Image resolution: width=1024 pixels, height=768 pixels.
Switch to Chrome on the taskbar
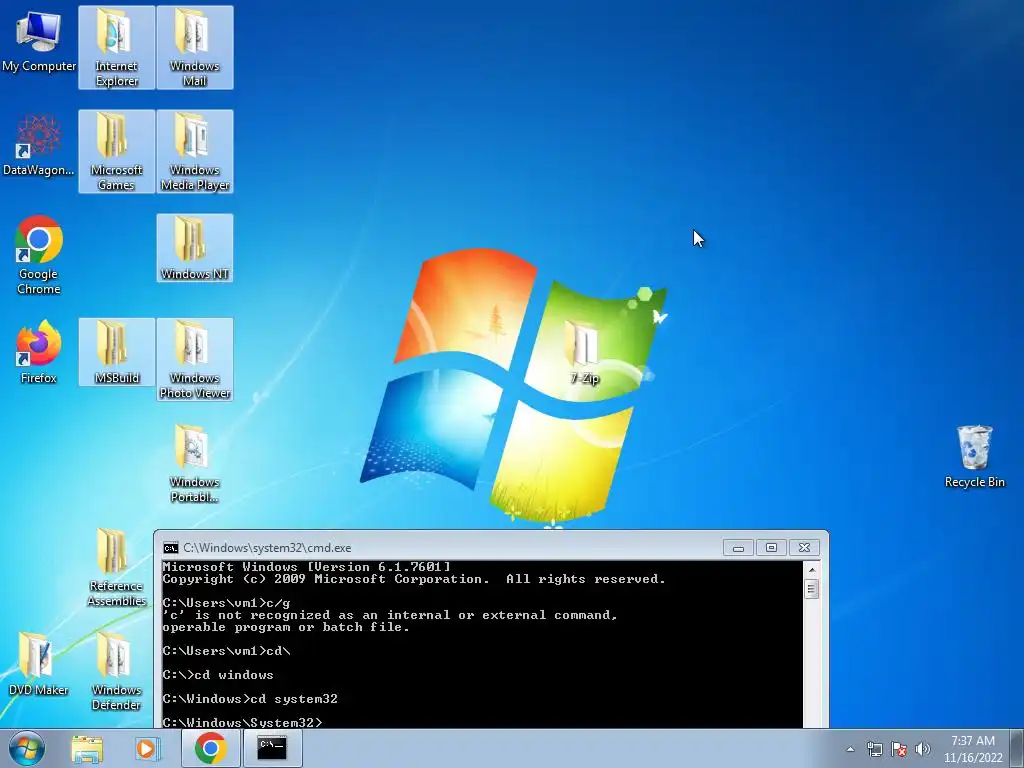(x=210, y=748)
